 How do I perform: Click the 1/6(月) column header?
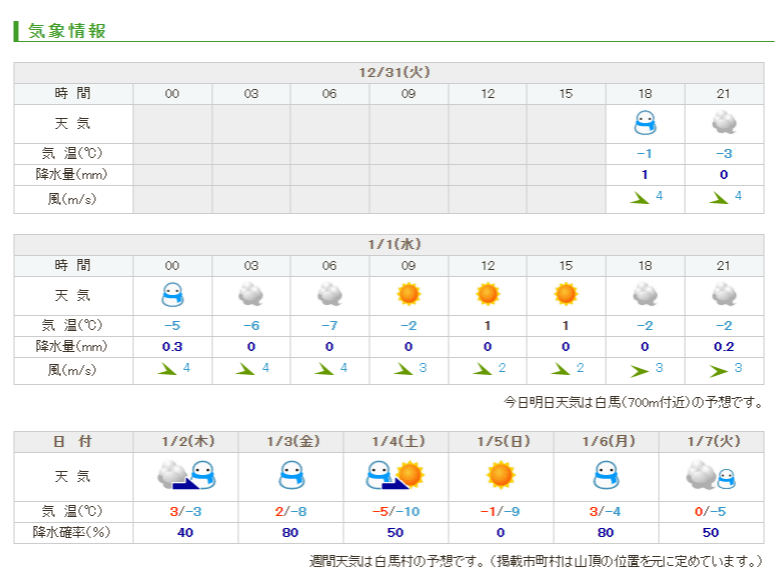coord(607,442)
